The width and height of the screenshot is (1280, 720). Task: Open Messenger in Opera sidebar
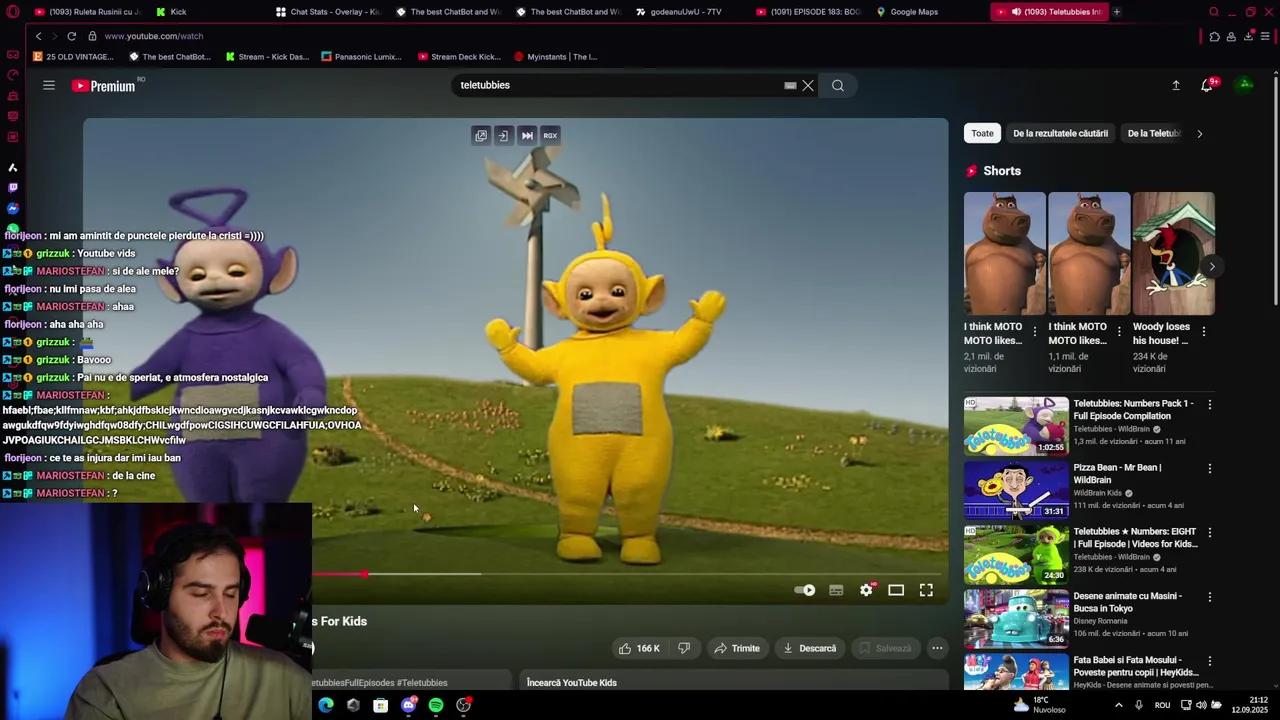pyautogui.click(x=13, y=208)
